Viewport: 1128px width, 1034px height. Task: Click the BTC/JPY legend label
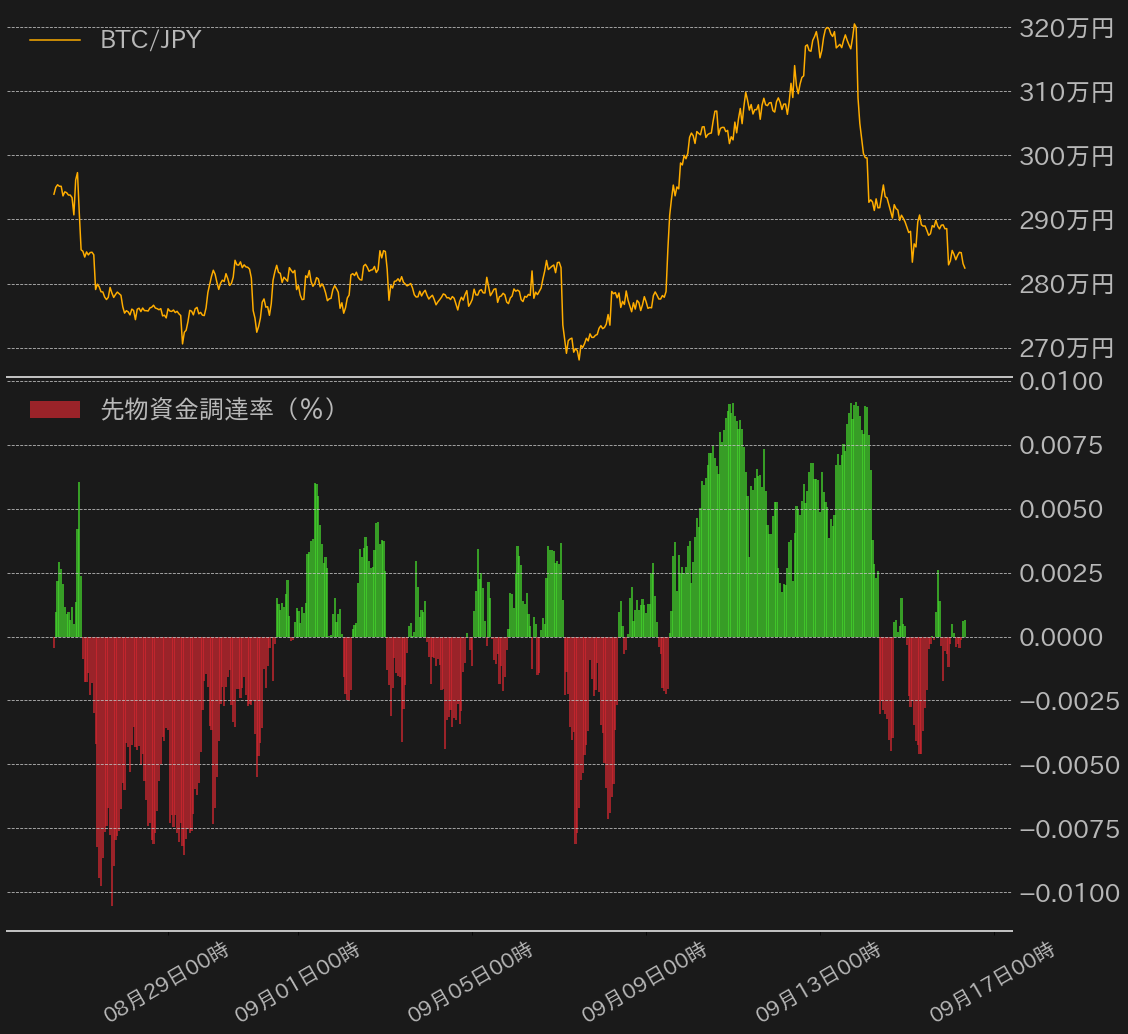[x=150, y=40]
